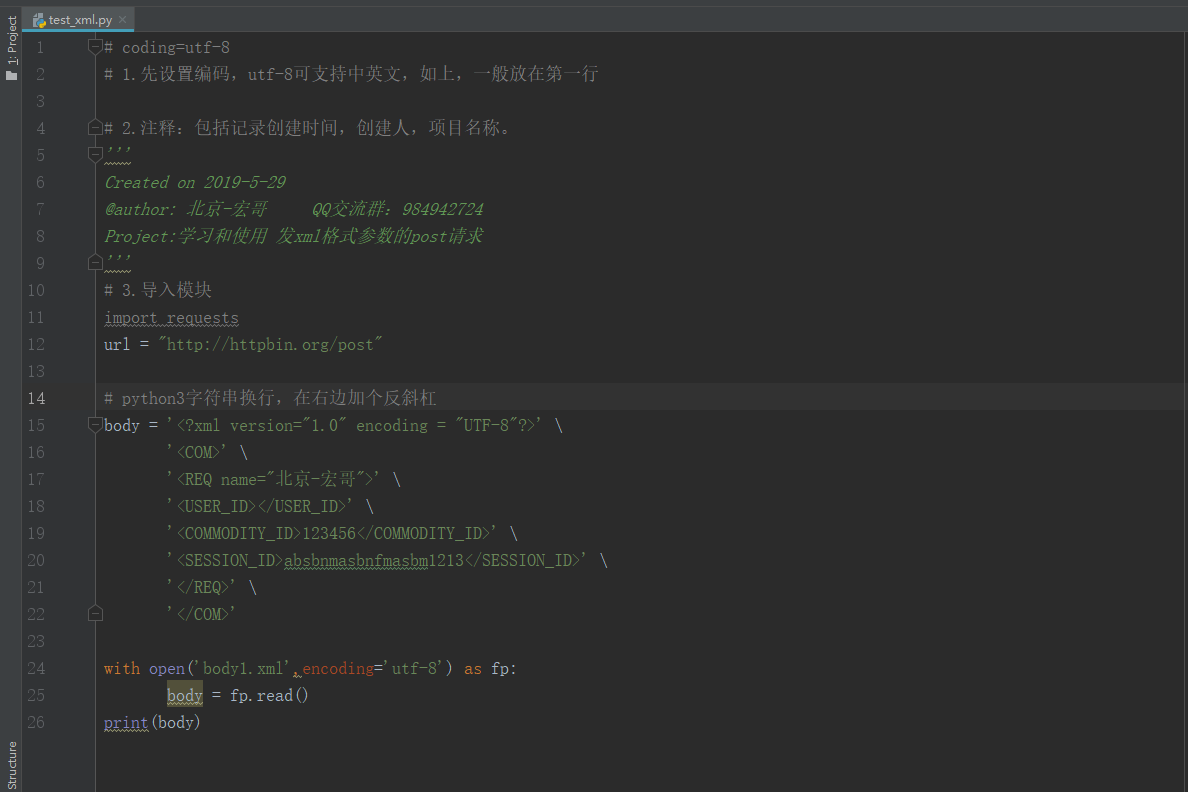Click the underlined import requests statement
The height and width of the screenshot is (792, 1188).
tap(171, 317)
